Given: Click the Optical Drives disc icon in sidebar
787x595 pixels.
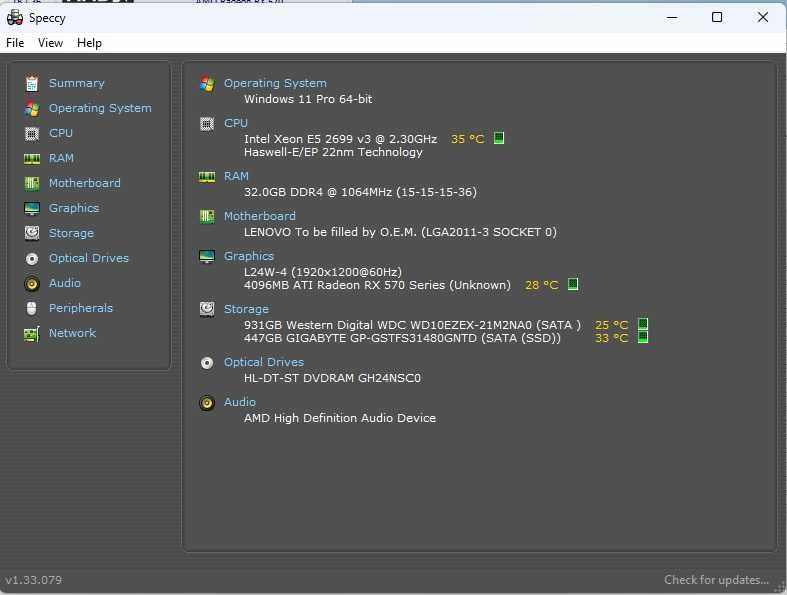Looking at the screenshot, I should coord(32,259).
